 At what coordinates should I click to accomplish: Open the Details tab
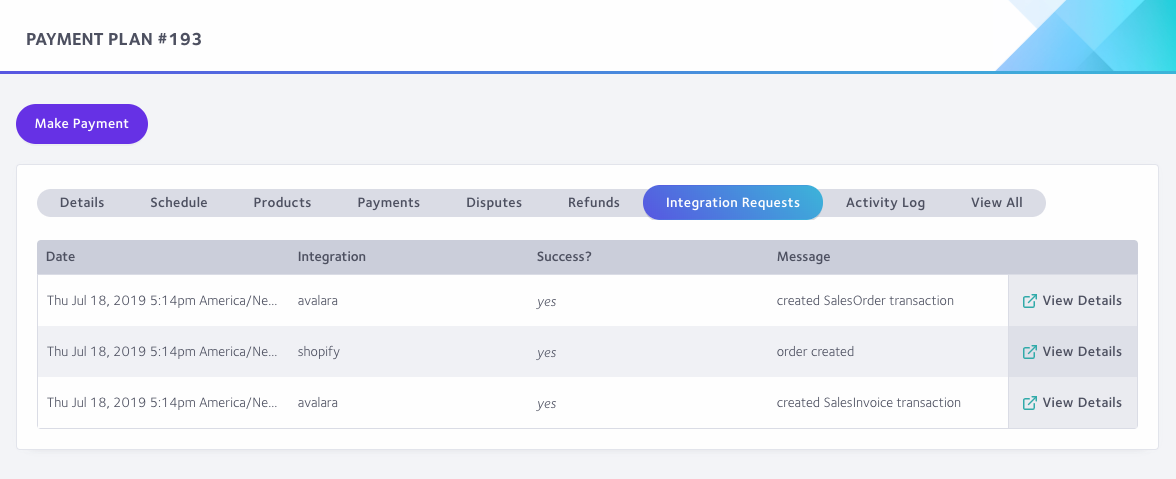pyautogui.click(x=82, y=202)
